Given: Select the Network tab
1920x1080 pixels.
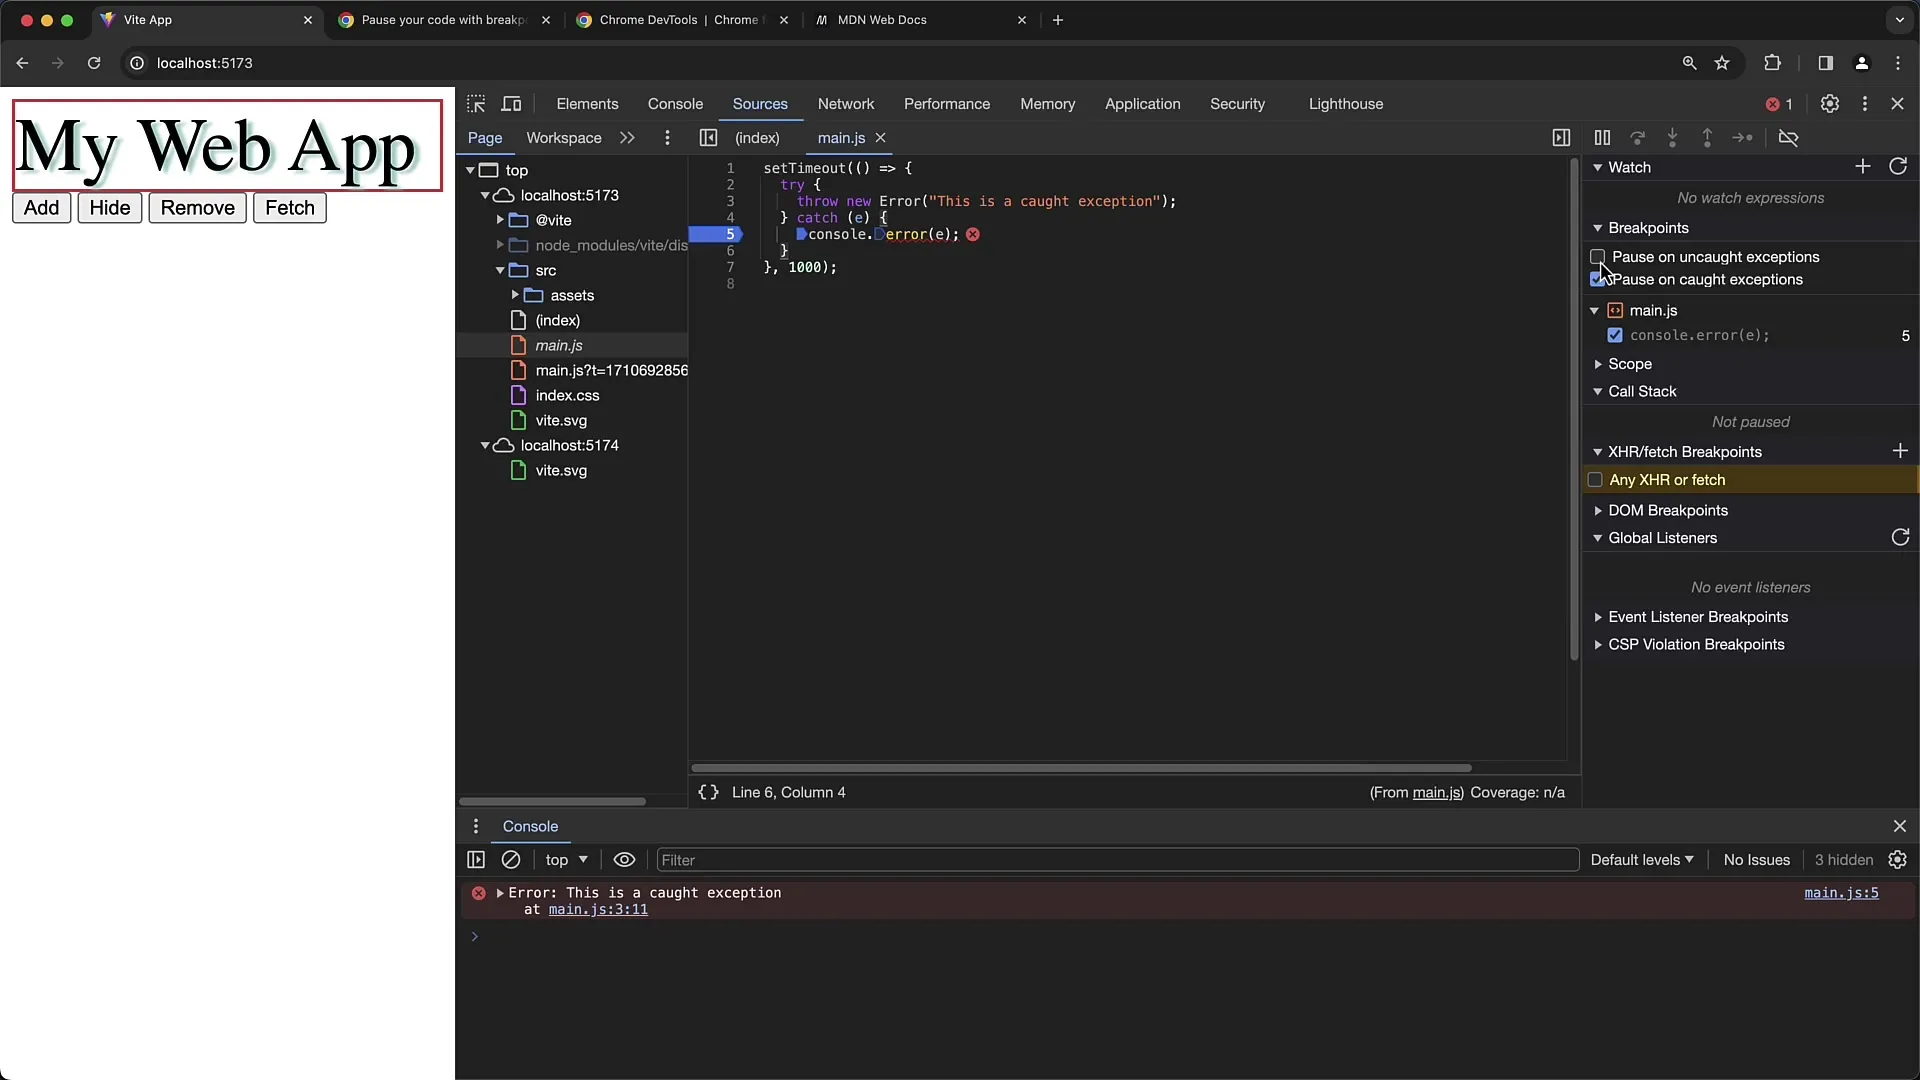Looking at the screenshot, I should (847, 103).
